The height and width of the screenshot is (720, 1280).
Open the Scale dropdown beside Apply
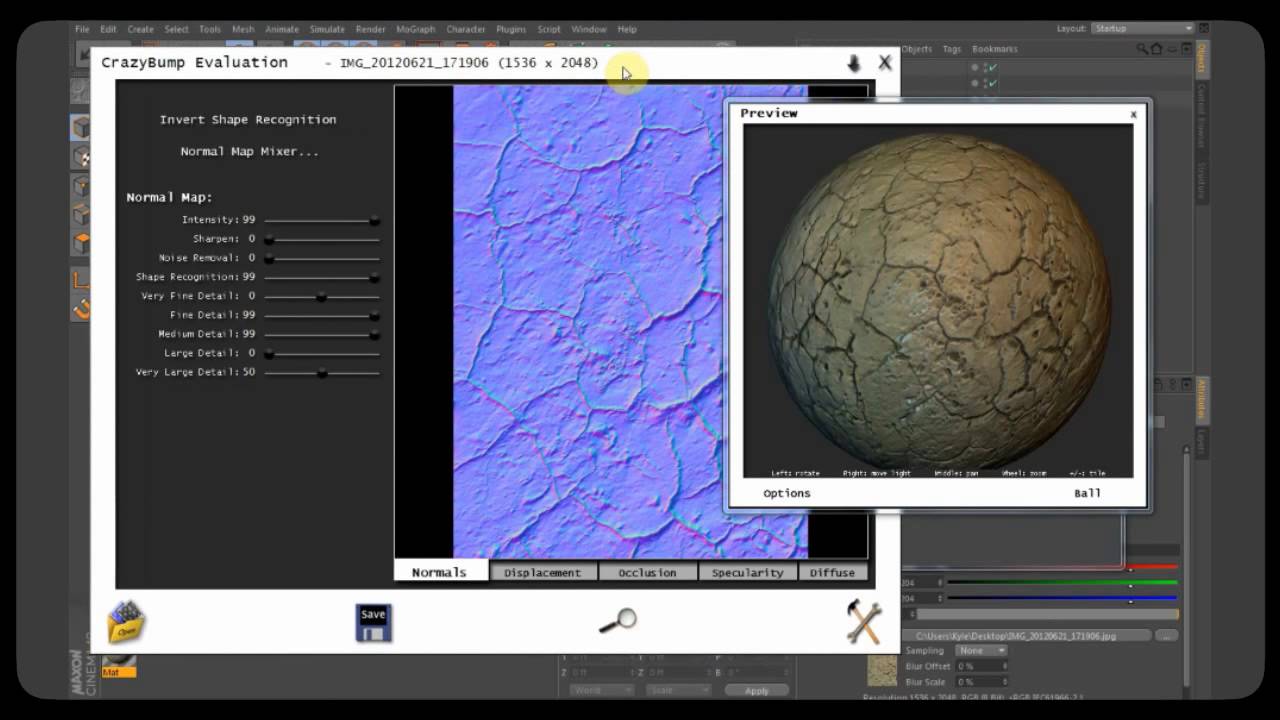(x=677, y=691)
